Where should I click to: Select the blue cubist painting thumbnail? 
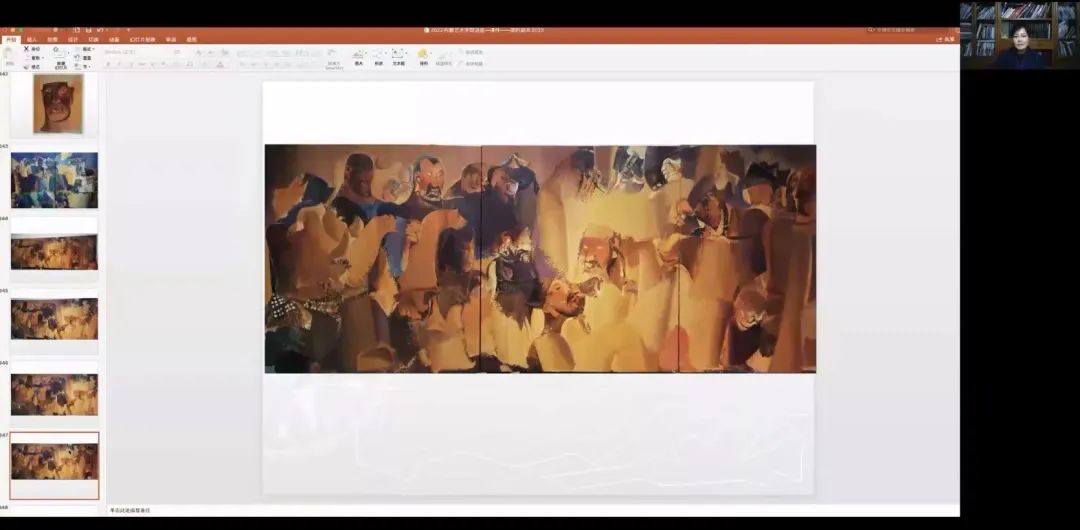point(54,180)
